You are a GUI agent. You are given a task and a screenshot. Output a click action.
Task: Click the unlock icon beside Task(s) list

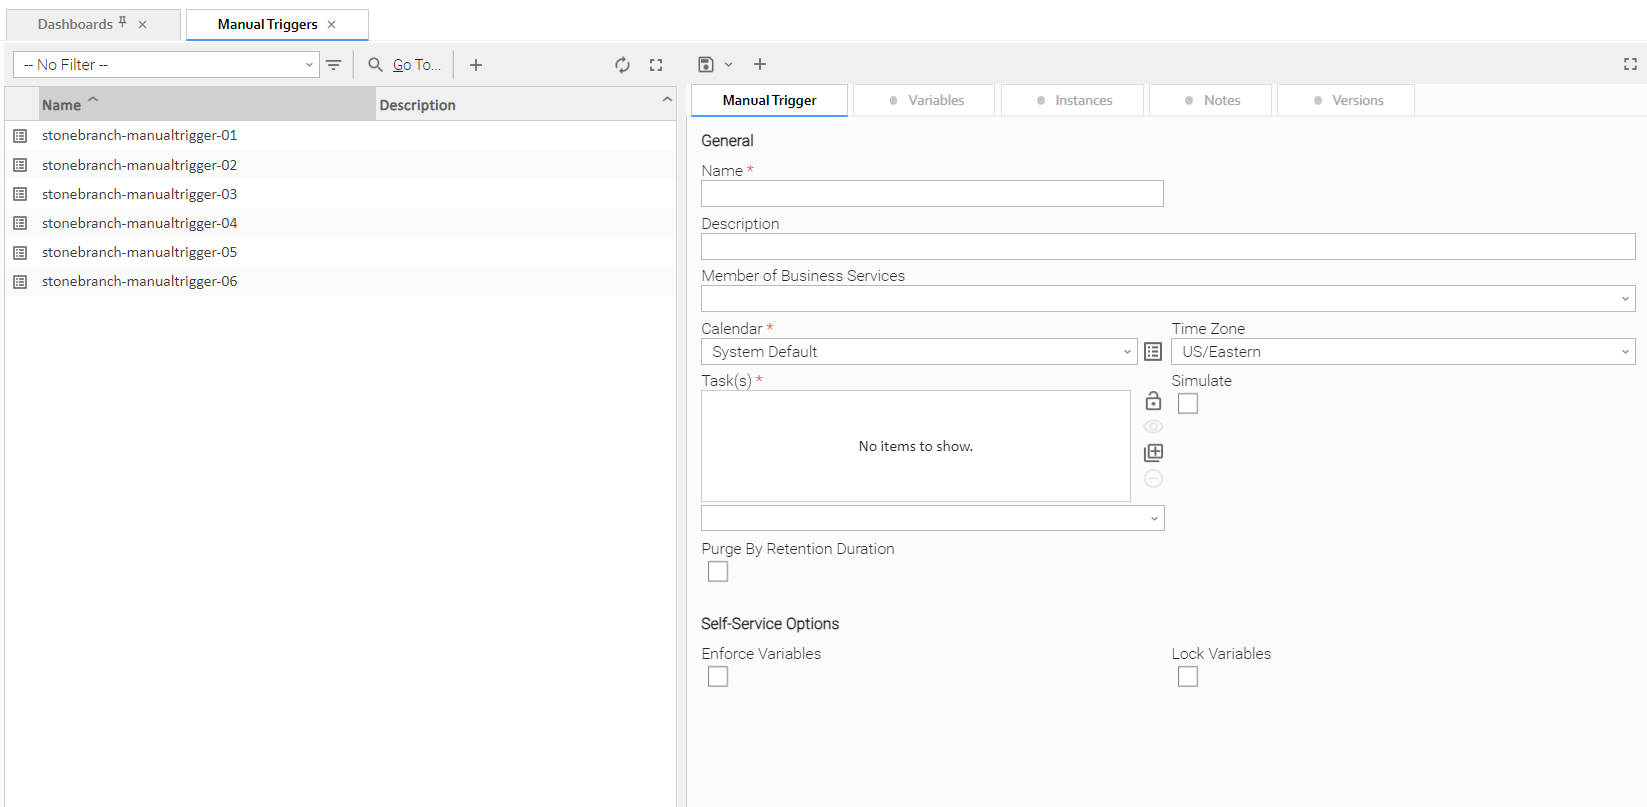(x=1153, y=401)
